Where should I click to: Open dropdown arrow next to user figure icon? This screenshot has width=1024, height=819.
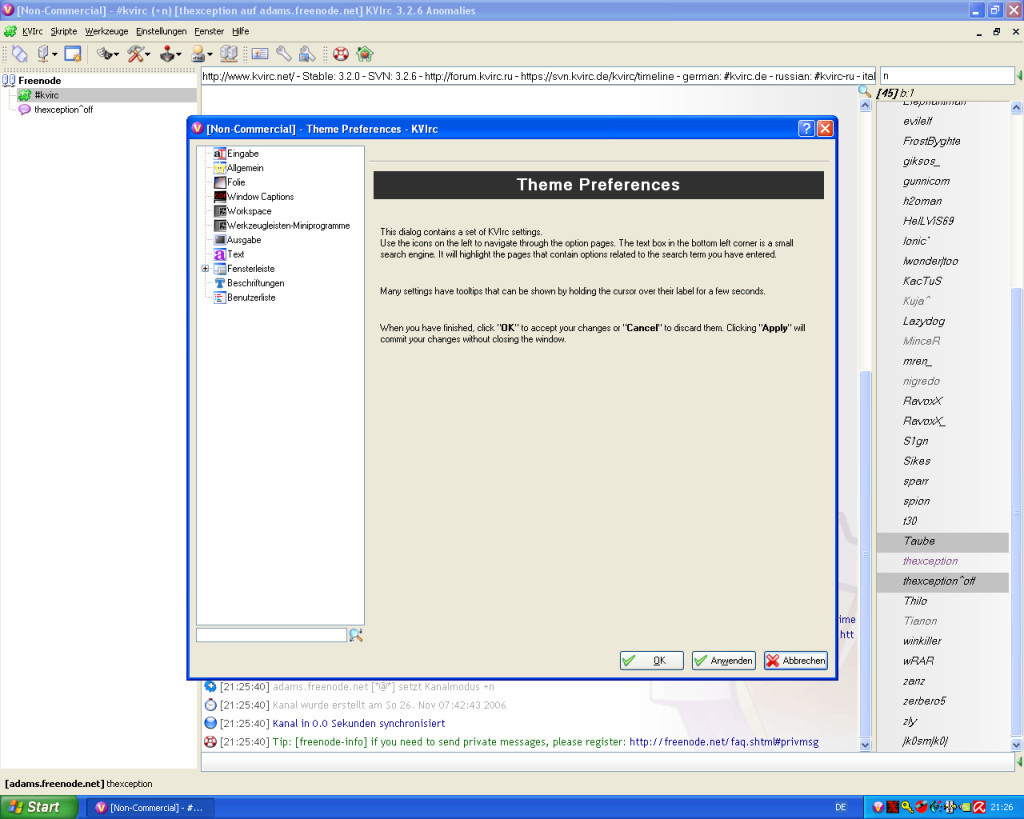[x=210, y=55]
